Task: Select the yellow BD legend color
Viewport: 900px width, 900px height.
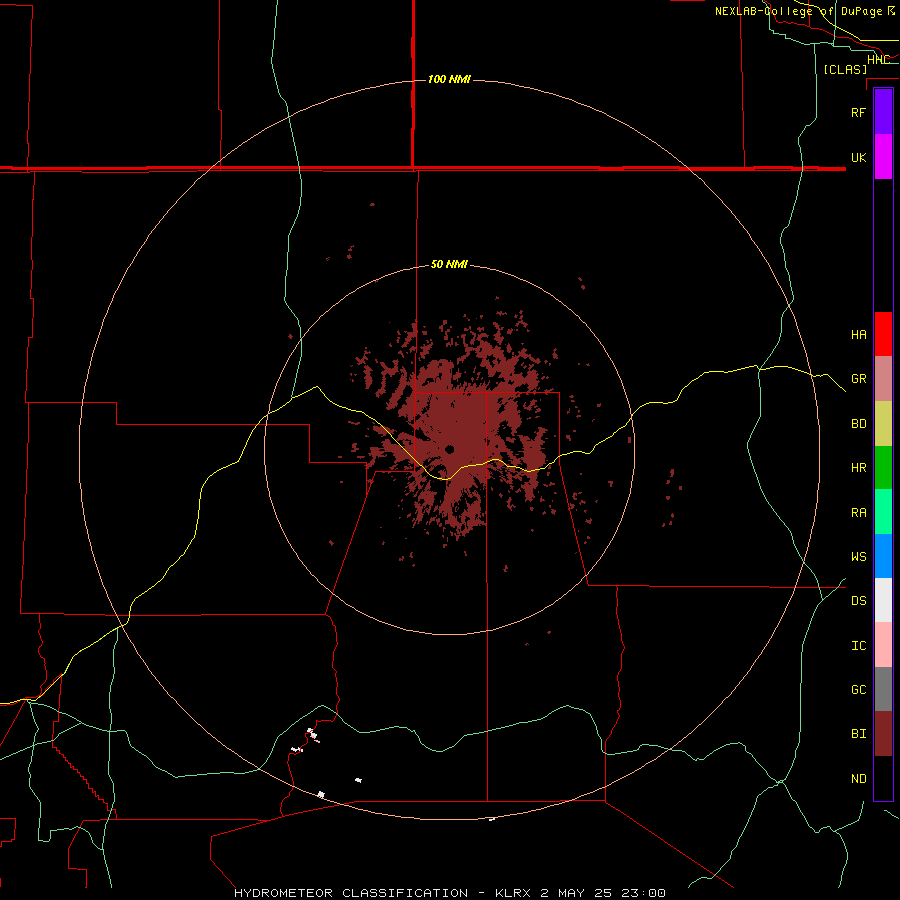Action: coord(883,424)
